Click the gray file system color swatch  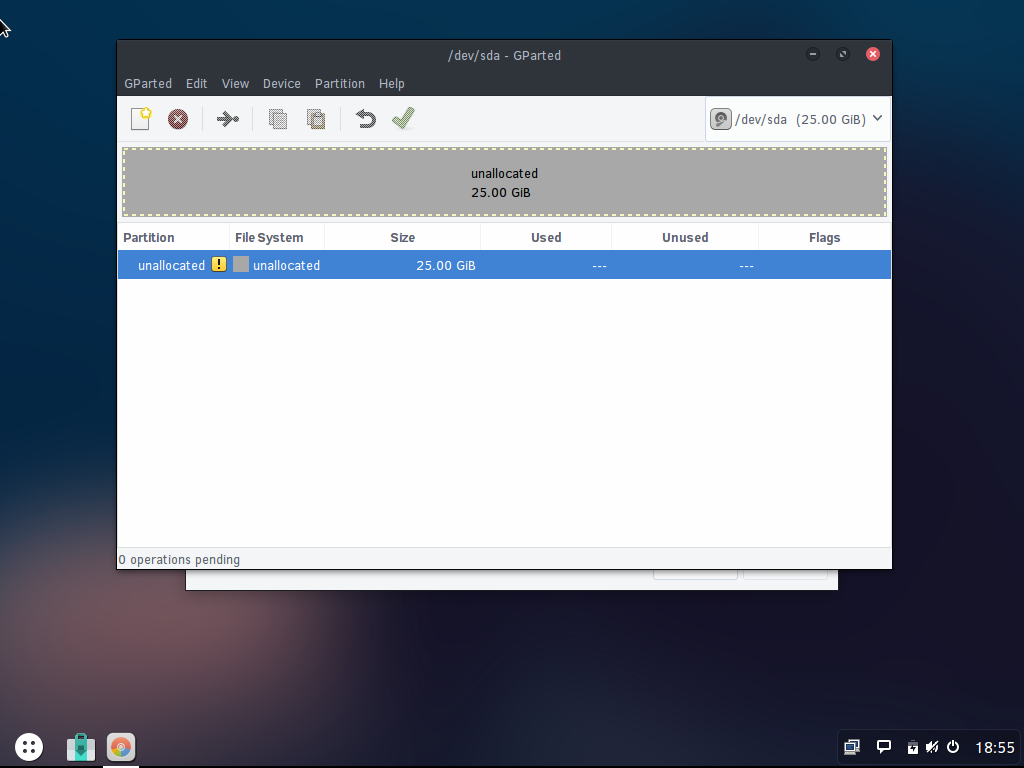click(241, 264)
